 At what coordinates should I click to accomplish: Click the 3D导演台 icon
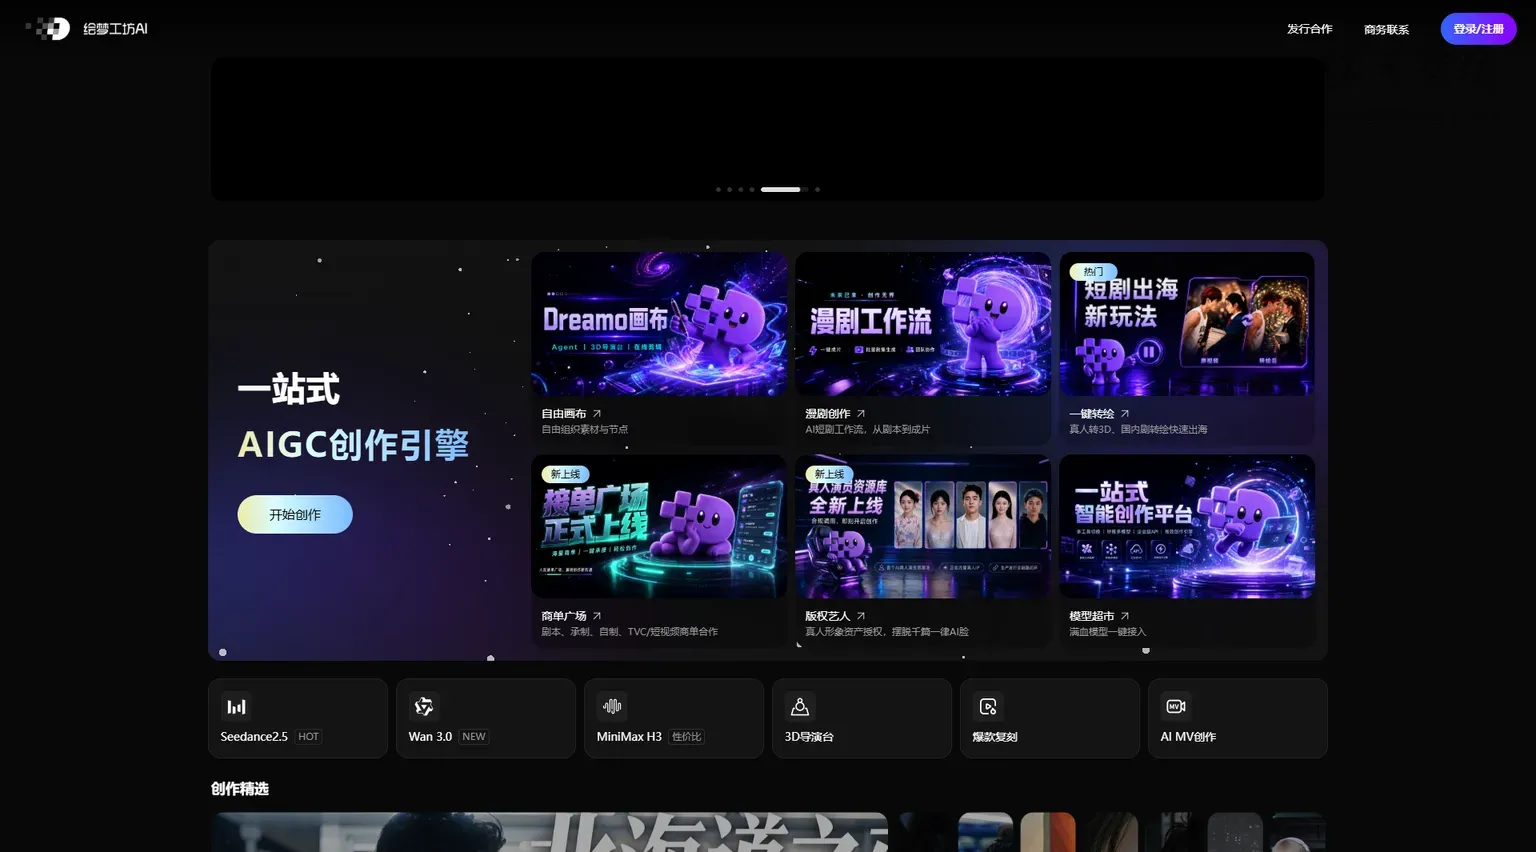point(800,707)
